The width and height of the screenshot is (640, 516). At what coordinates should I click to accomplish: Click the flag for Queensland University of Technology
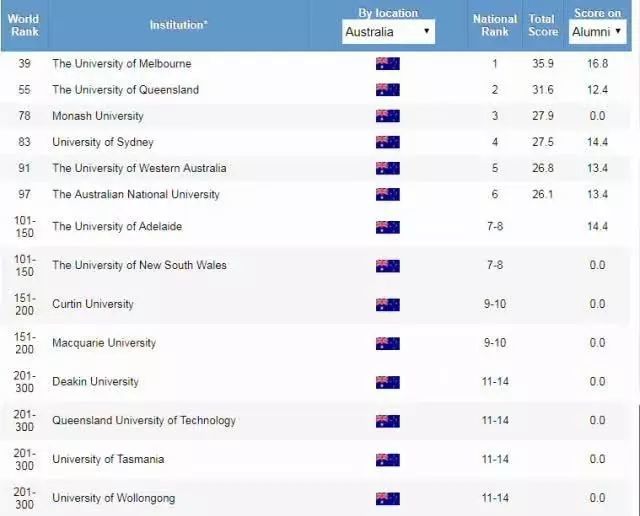[388, 421]
